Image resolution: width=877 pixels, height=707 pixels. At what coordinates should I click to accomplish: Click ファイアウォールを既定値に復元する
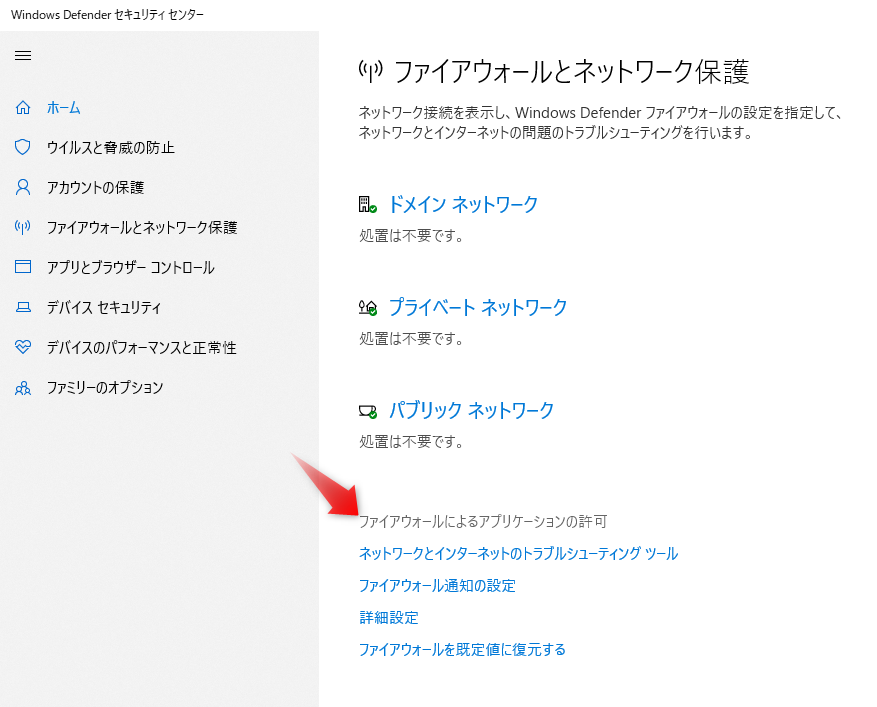462,649
